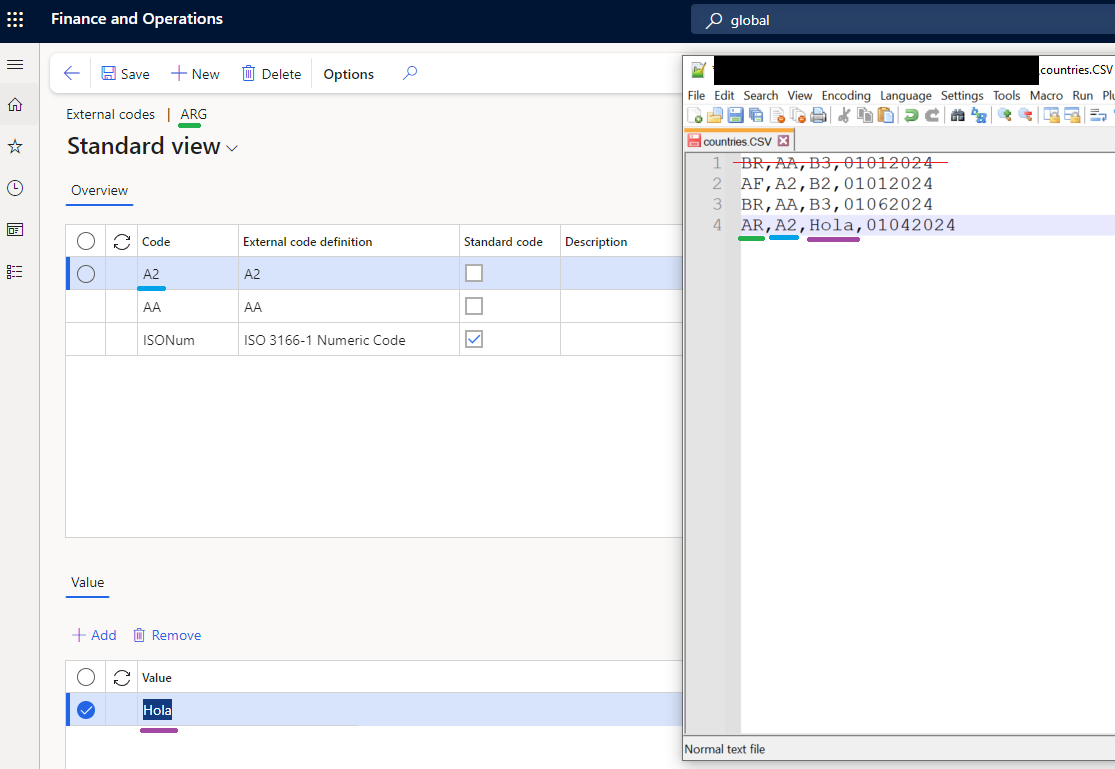Image resolution: width=1115 pixels, height=769 pixels.
Task: Uncheck Standard code for ISONum row
Action: pyautogui.click(x=473, y=338)
